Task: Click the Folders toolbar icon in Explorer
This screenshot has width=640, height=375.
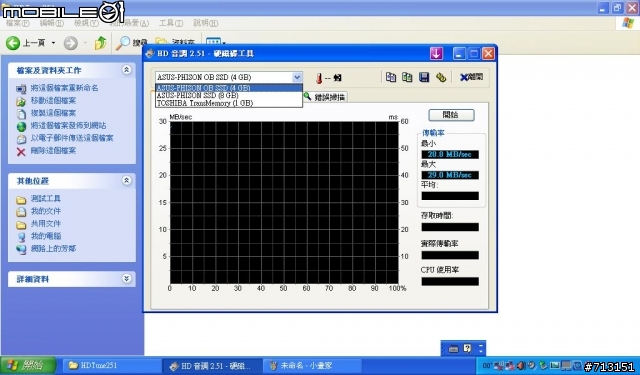Action: click(162, 42)
